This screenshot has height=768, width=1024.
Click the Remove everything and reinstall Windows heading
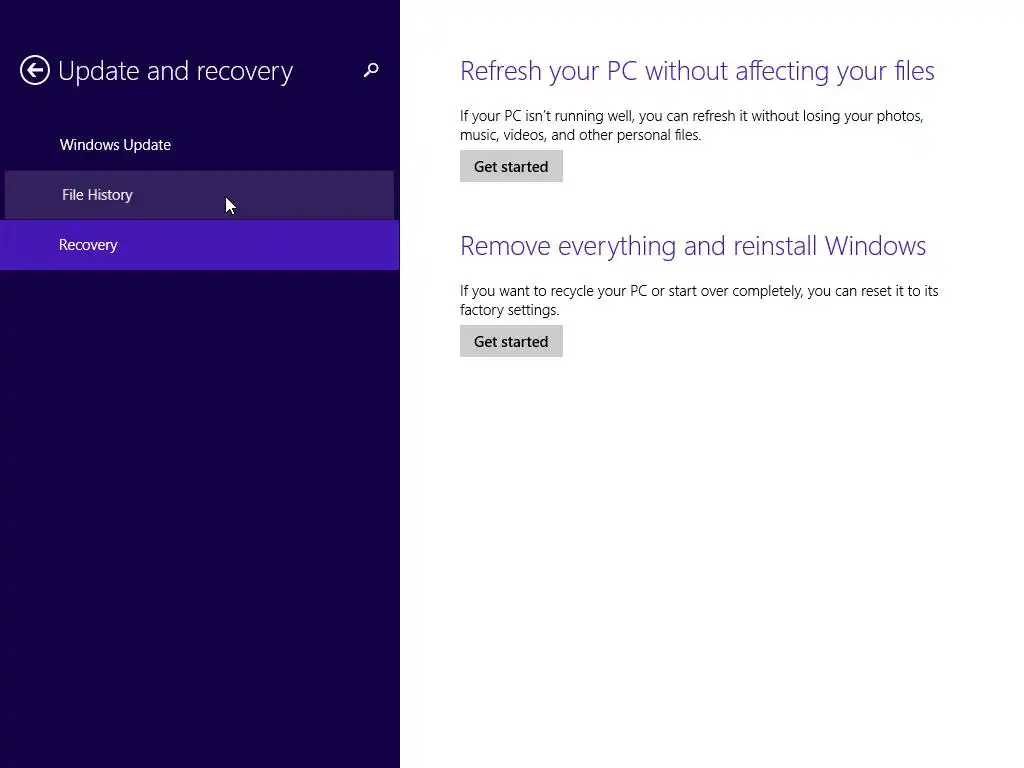pyautogui.click(x=692, y=246)
